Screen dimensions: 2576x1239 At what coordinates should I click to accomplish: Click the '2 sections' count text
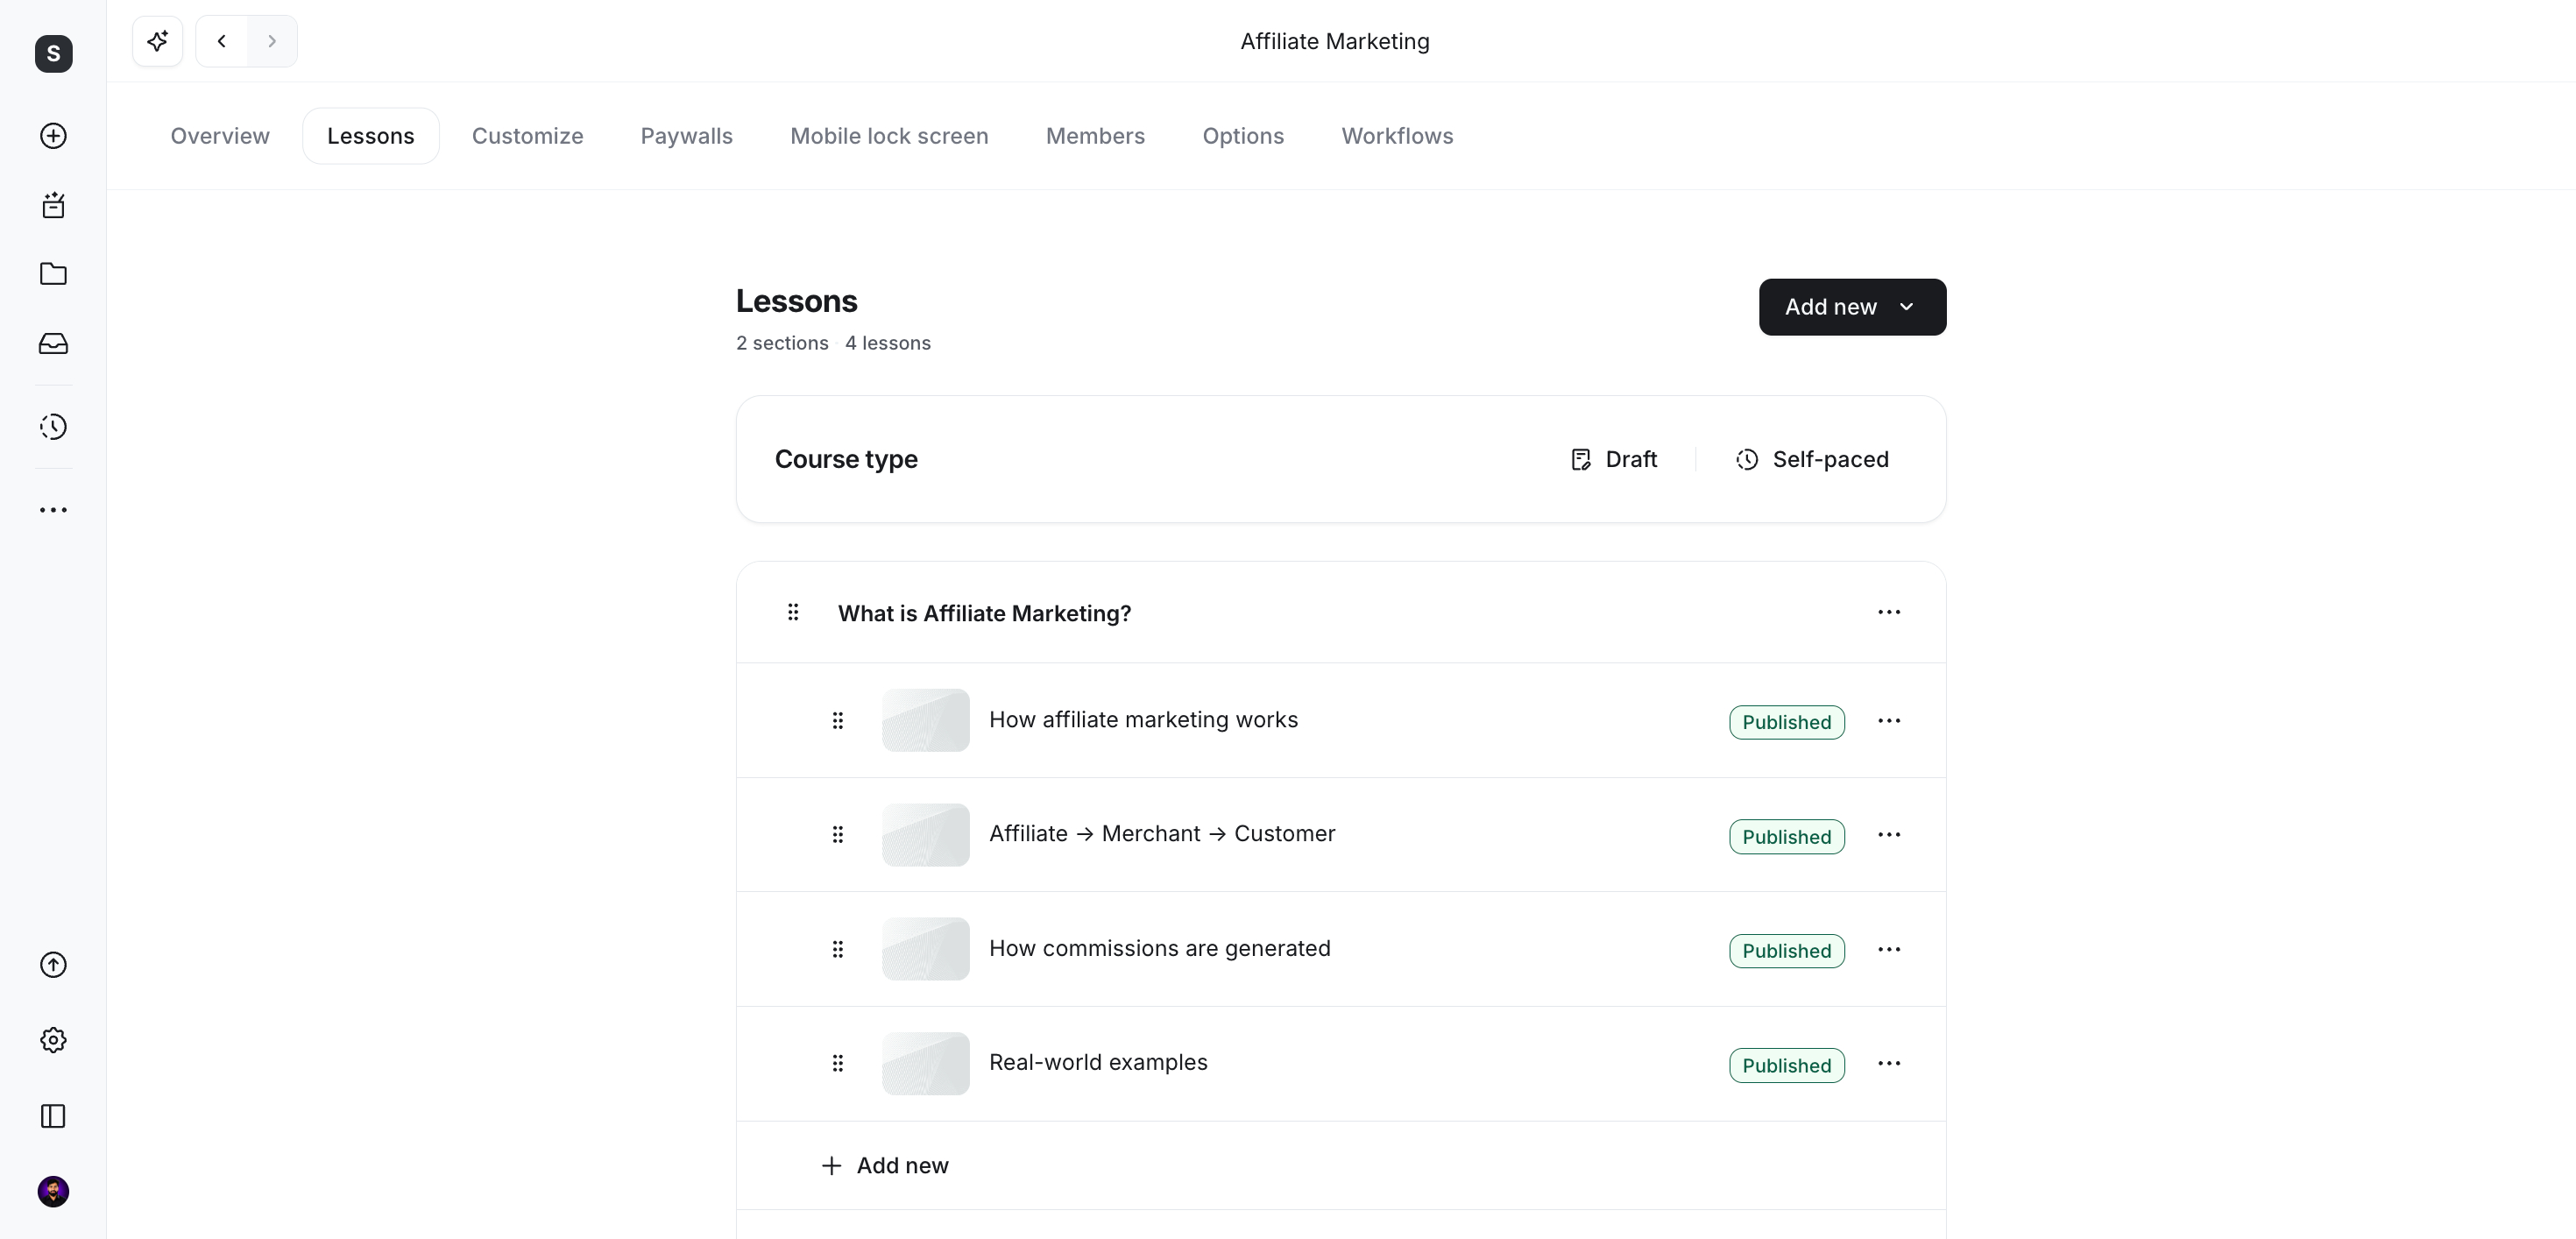pyautogui.click(x=782, y=343)
